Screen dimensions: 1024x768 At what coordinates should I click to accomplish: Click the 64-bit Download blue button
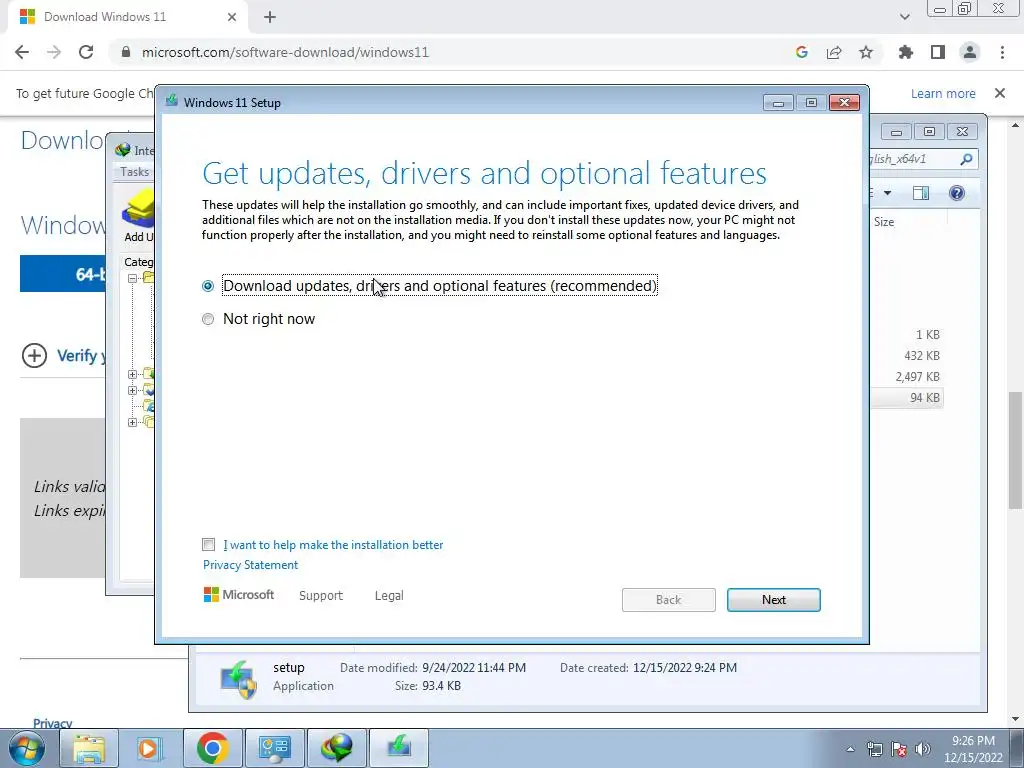pyautogui.click(x=63, y=274)
